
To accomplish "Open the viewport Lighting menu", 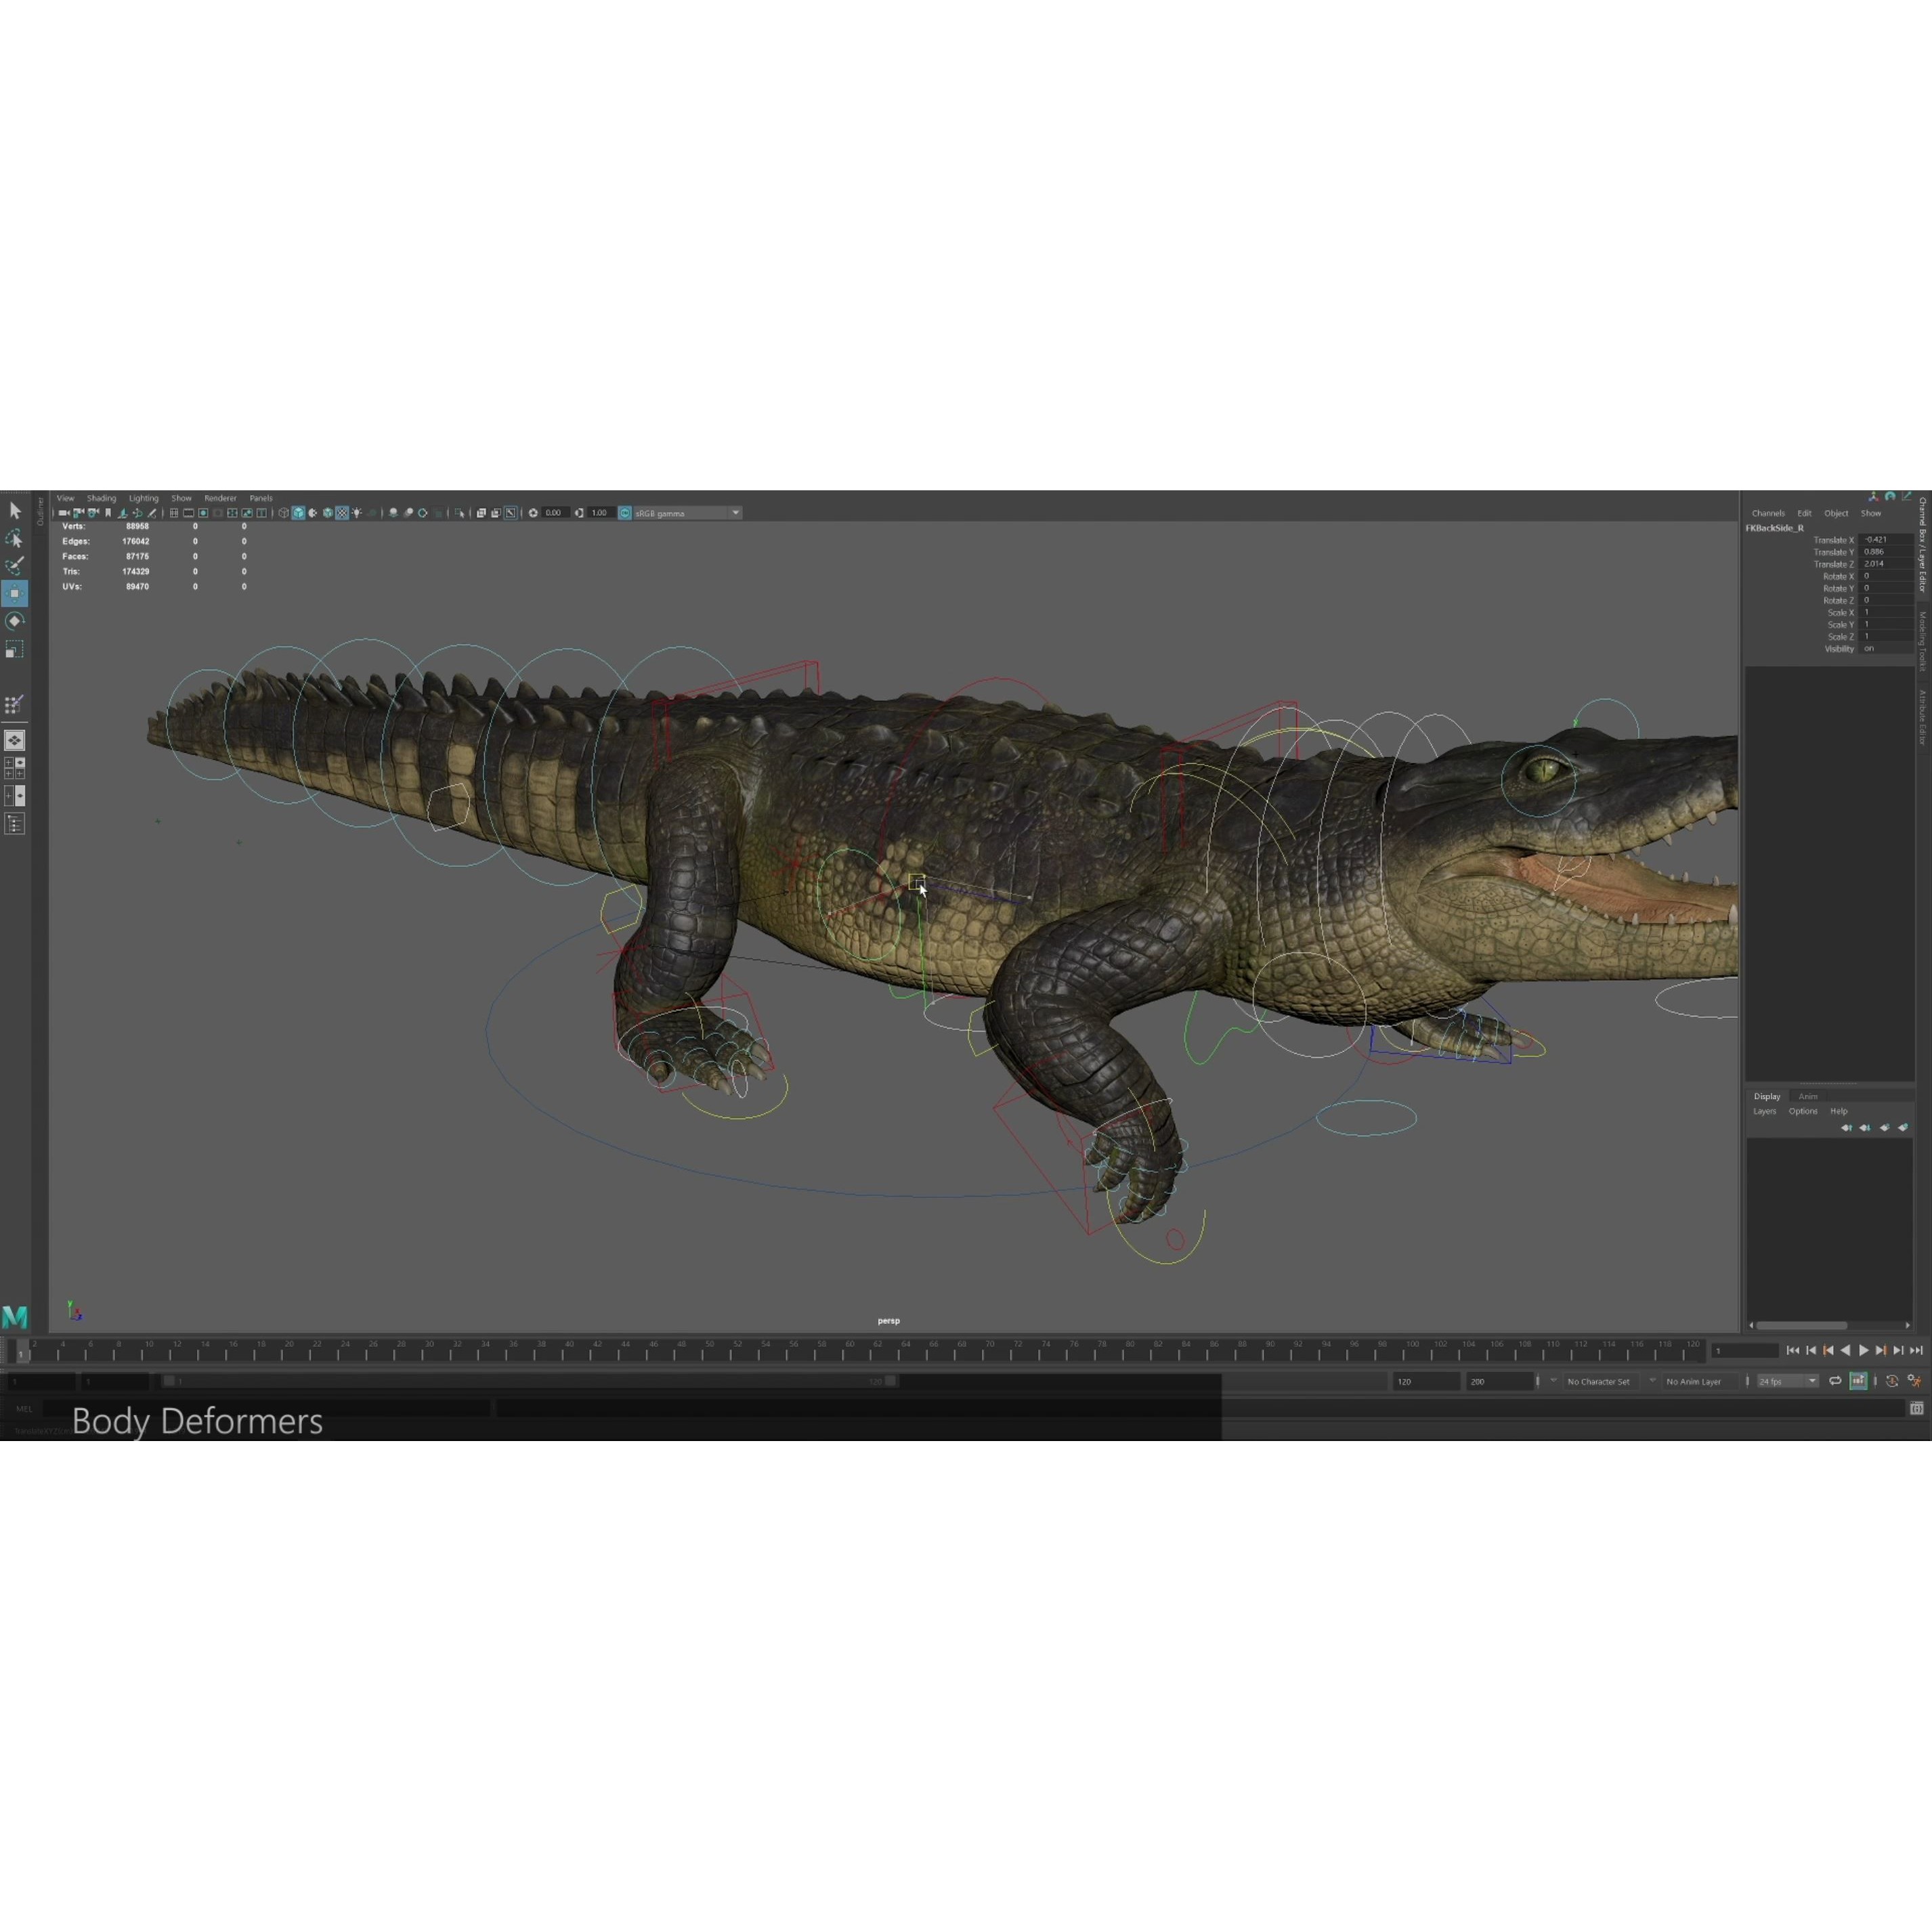I will pos(143,498).
